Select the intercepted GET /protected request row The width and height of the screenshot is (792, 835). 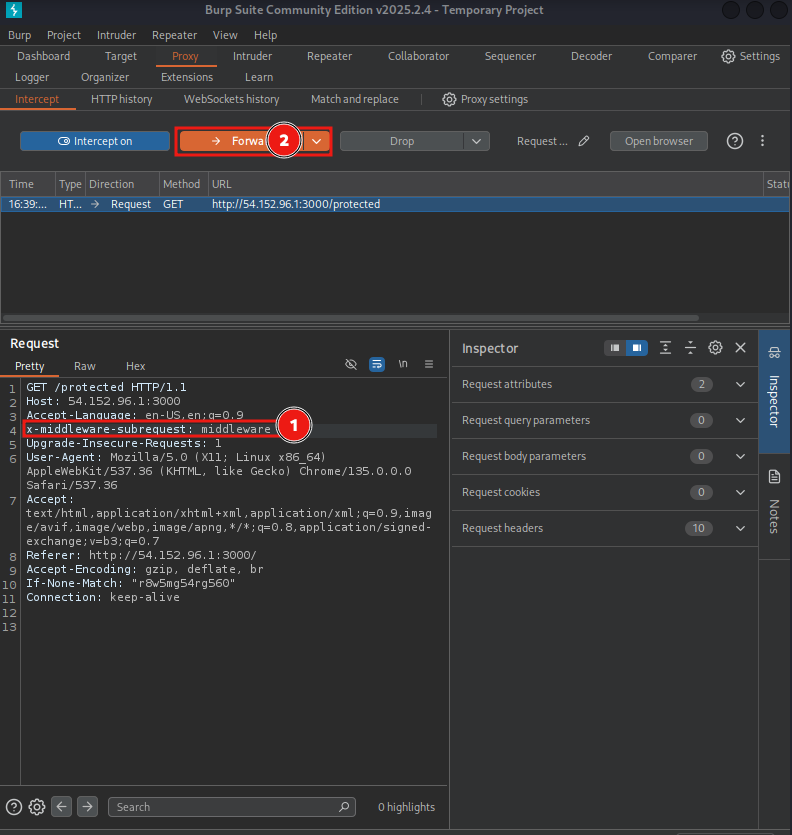click(395, 204)
